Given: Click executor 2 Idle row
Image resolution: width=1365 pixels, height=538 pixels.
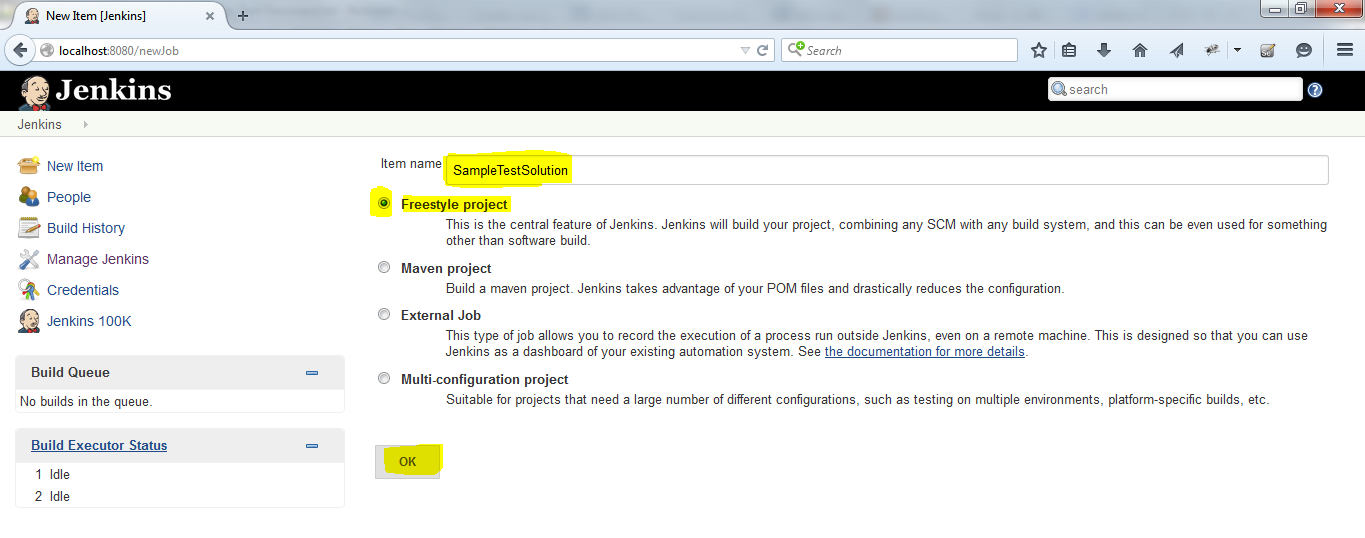Looking at the screenshot, I should [x=180, y=496].
